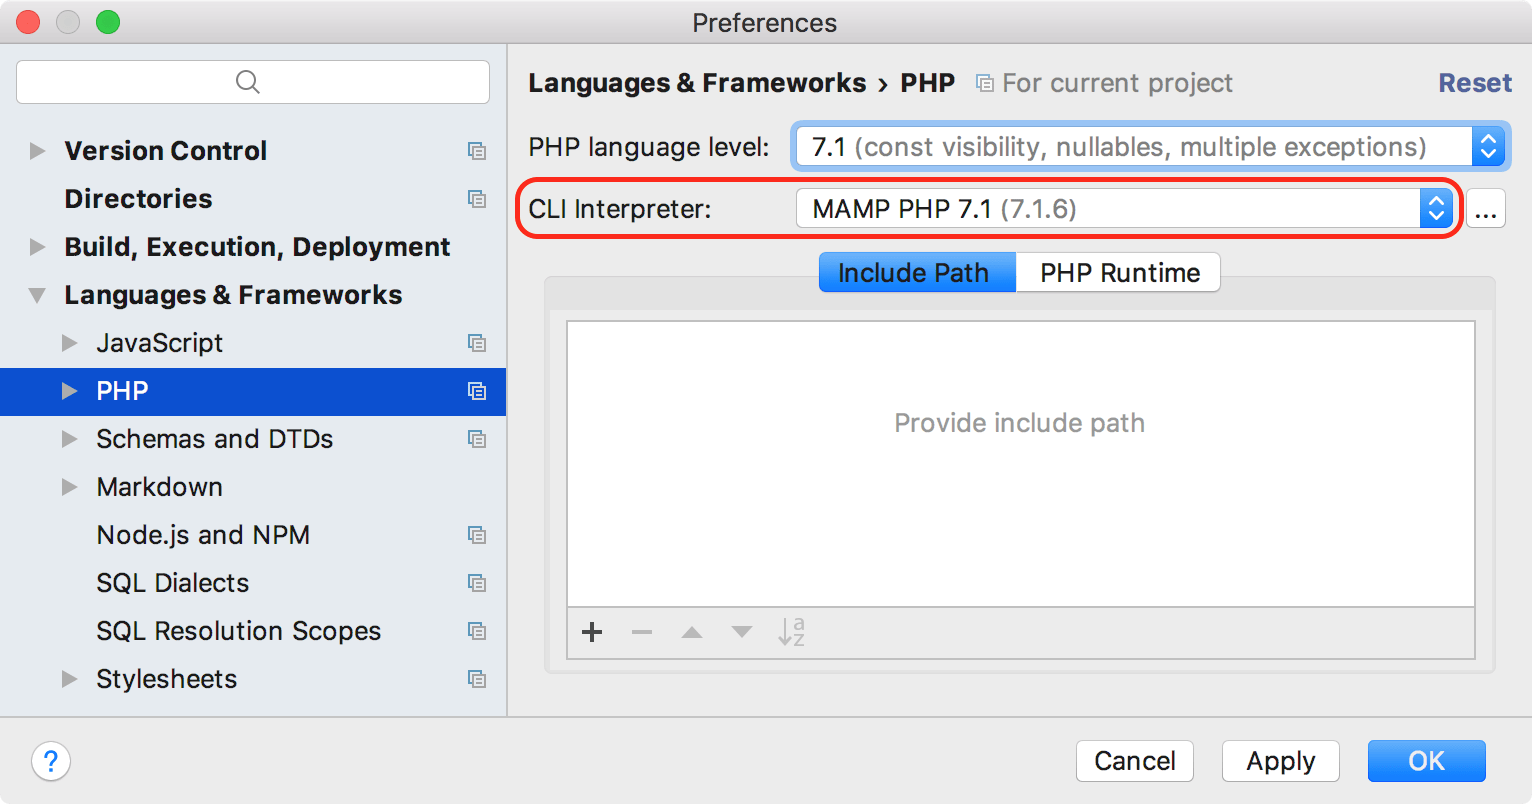Select Schemas and DTDs settings
Viewport: 1532px width, 804px height.
(x=253, y=439)
